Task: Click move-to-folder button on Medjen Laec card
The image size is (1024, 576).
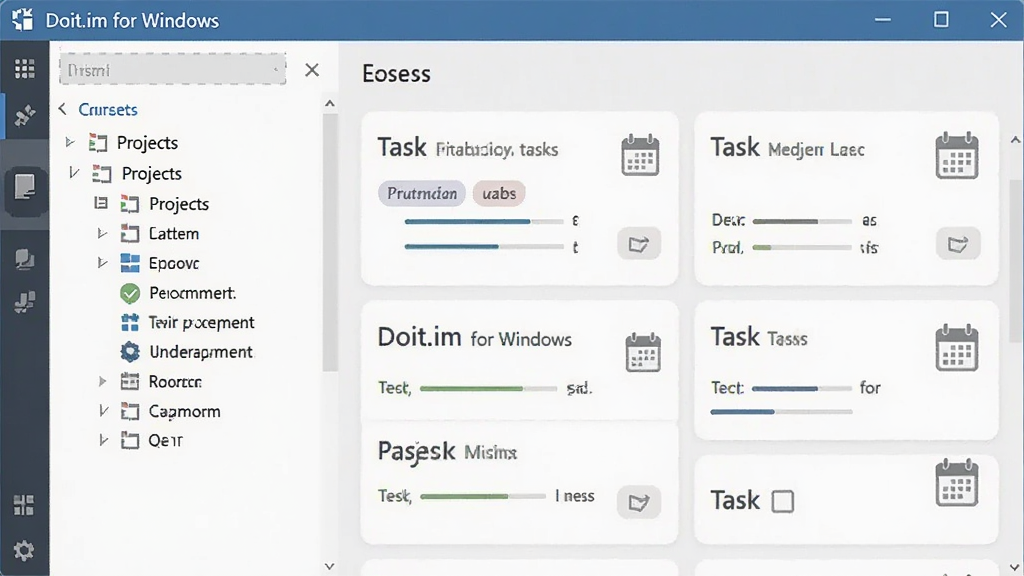Action: (958, 244)
